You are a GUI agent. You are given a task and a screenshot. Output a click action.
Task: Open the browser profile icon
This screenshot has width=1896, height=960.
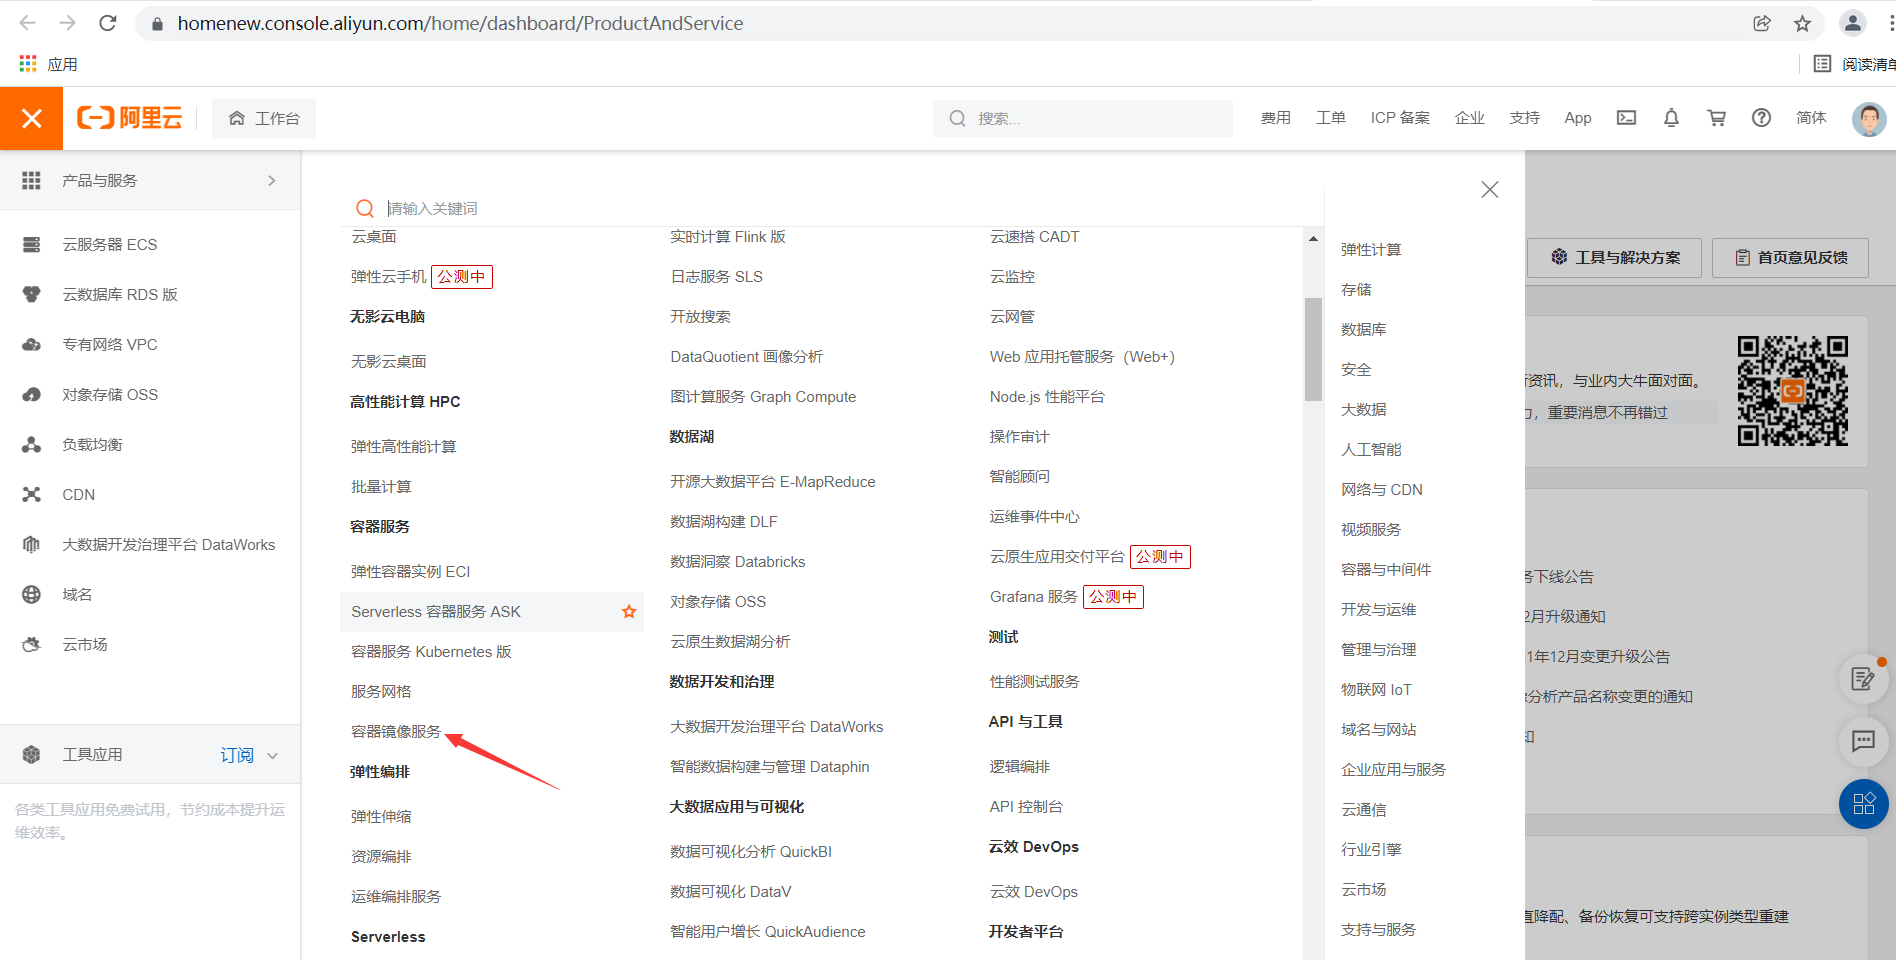tap(1853, 23)
